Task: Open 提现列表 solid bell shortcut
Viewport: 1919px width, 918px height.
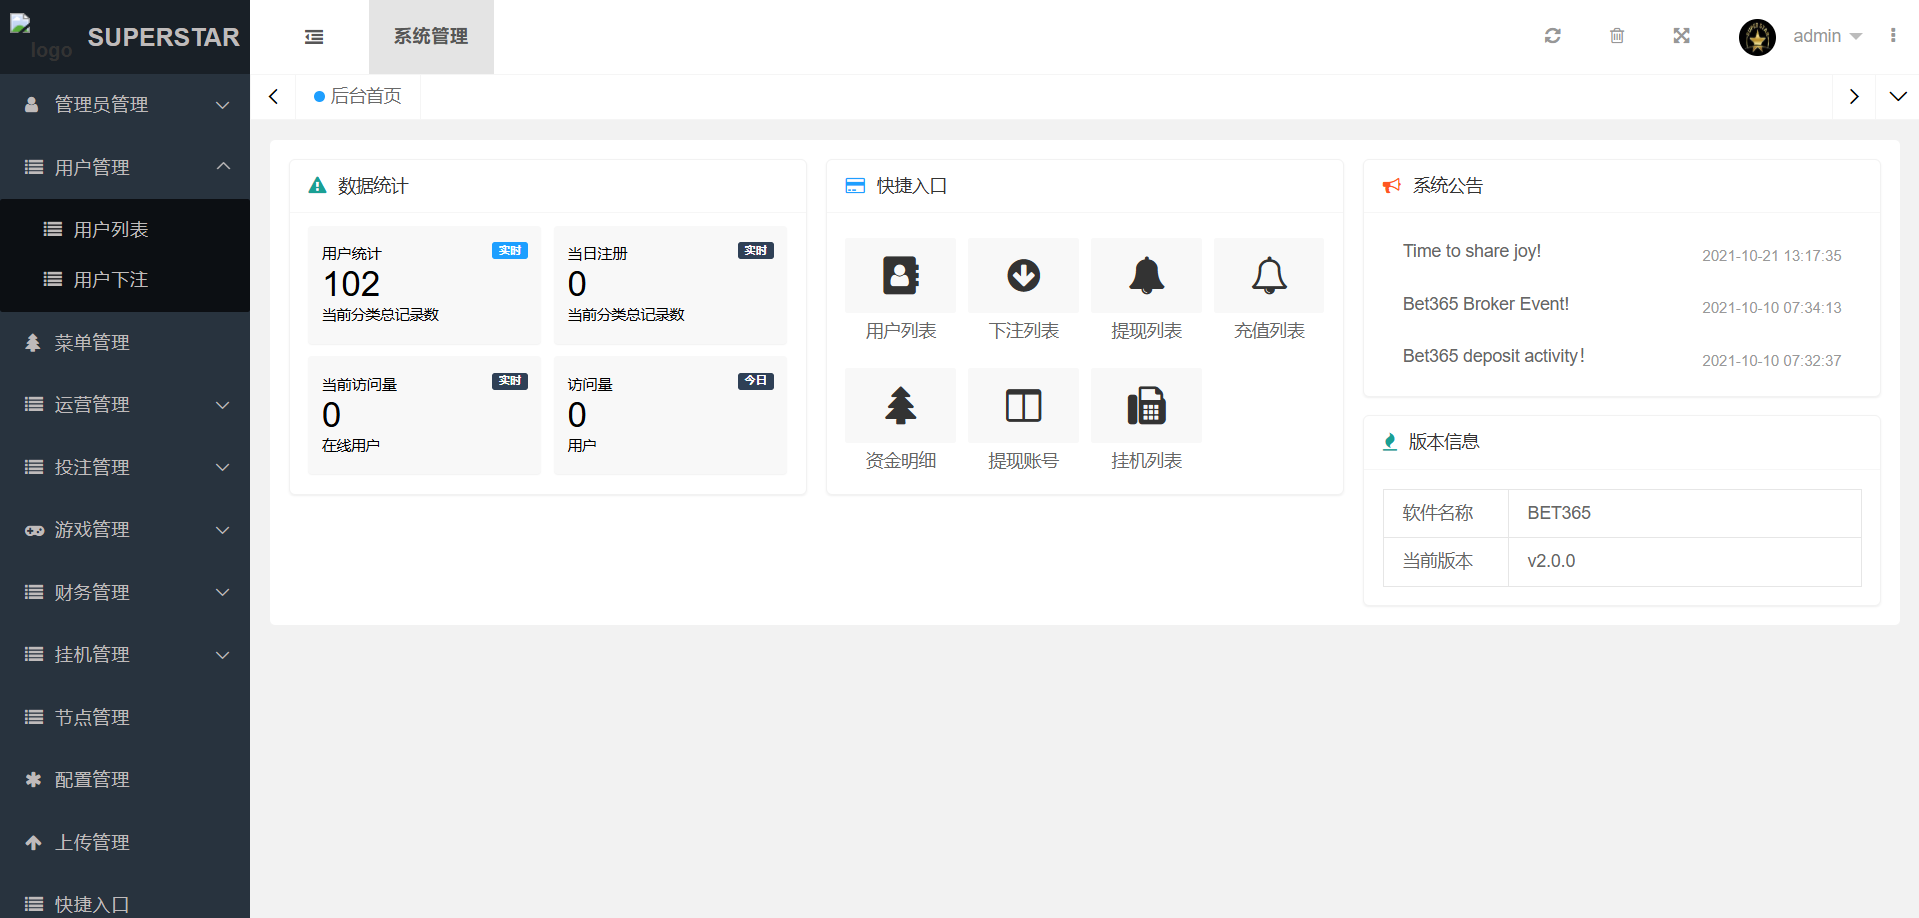Action: click(x=1146, y=276)
